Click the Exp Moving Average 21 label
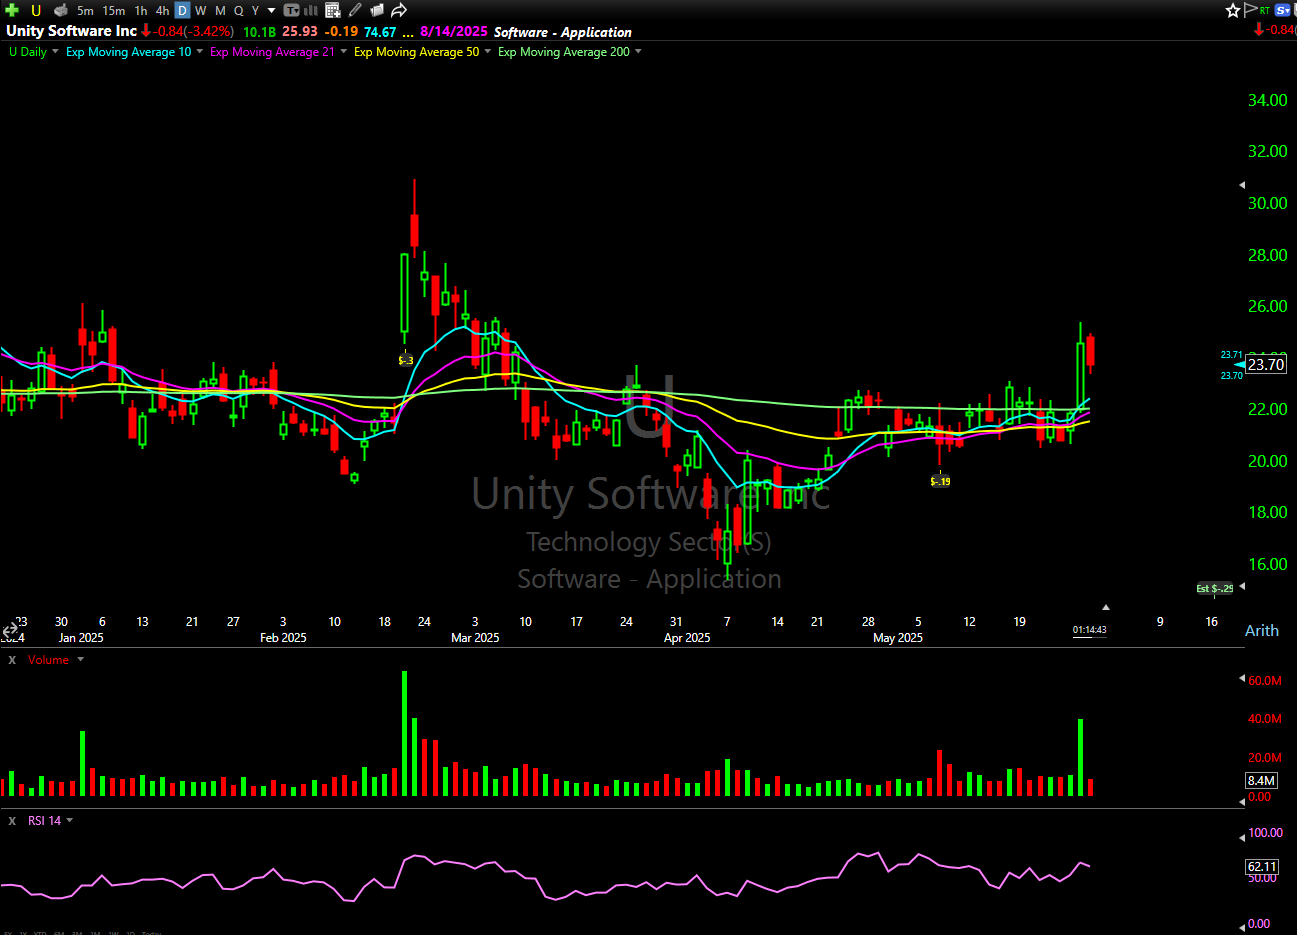This screenshot has width=1297, height=935. [272, 52]
